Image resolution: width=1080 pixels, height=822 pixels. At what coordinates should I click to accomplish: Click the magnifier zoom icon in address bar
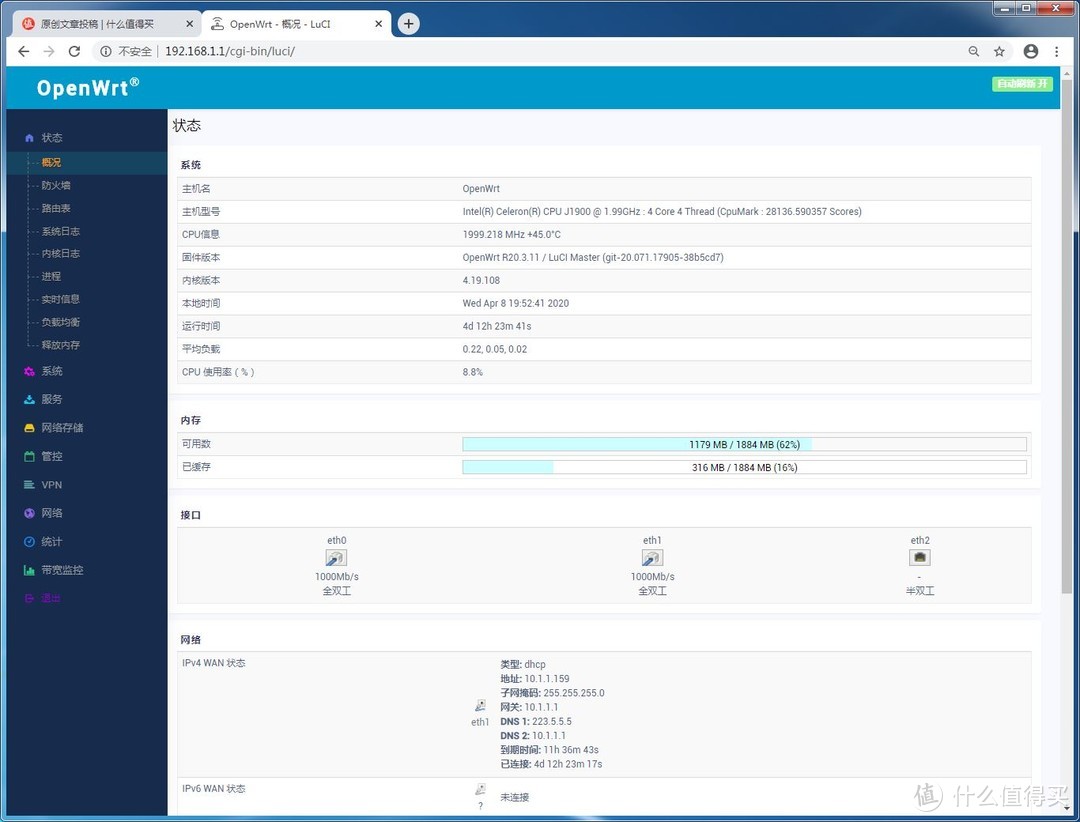(x=974, y=51)
